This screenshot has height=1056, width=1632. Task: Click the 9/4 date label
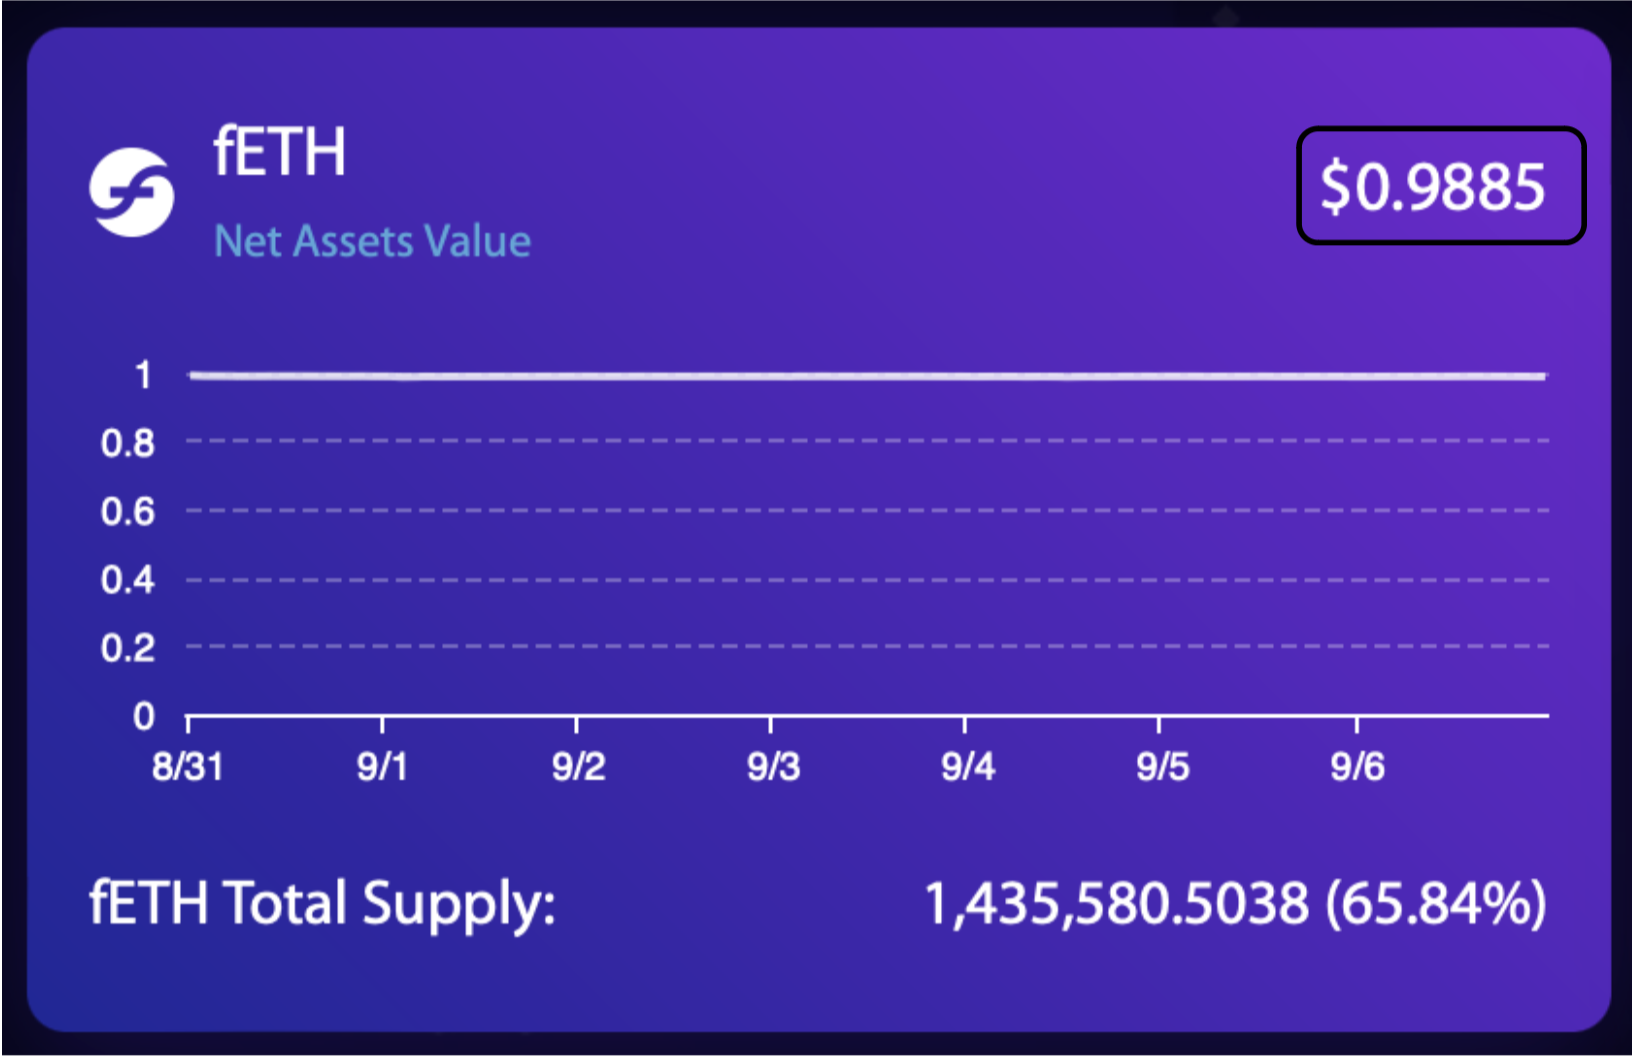(967, 767)
